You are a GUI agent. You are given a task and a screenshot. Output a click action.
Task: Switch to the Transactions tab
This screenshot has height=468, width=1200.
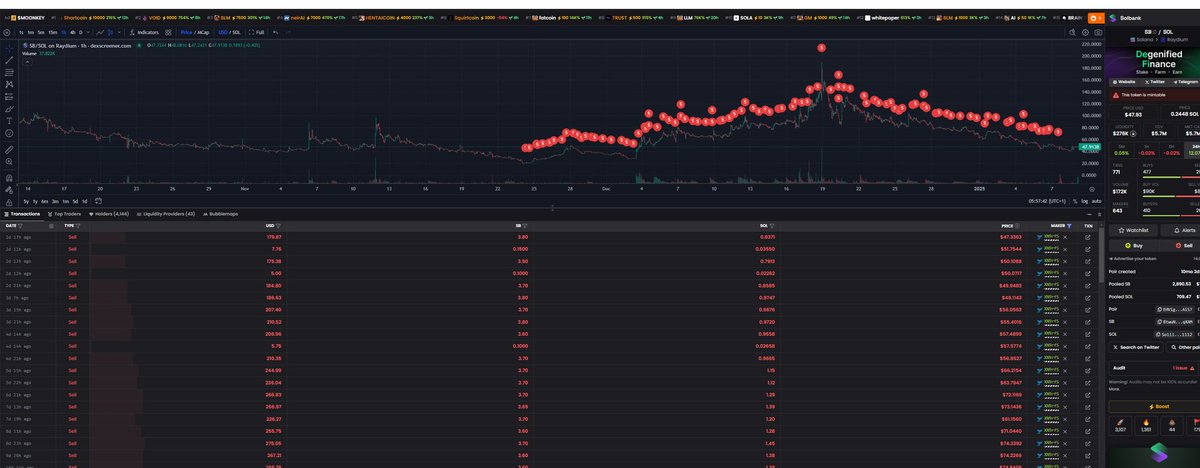click(x=22, y=214)
